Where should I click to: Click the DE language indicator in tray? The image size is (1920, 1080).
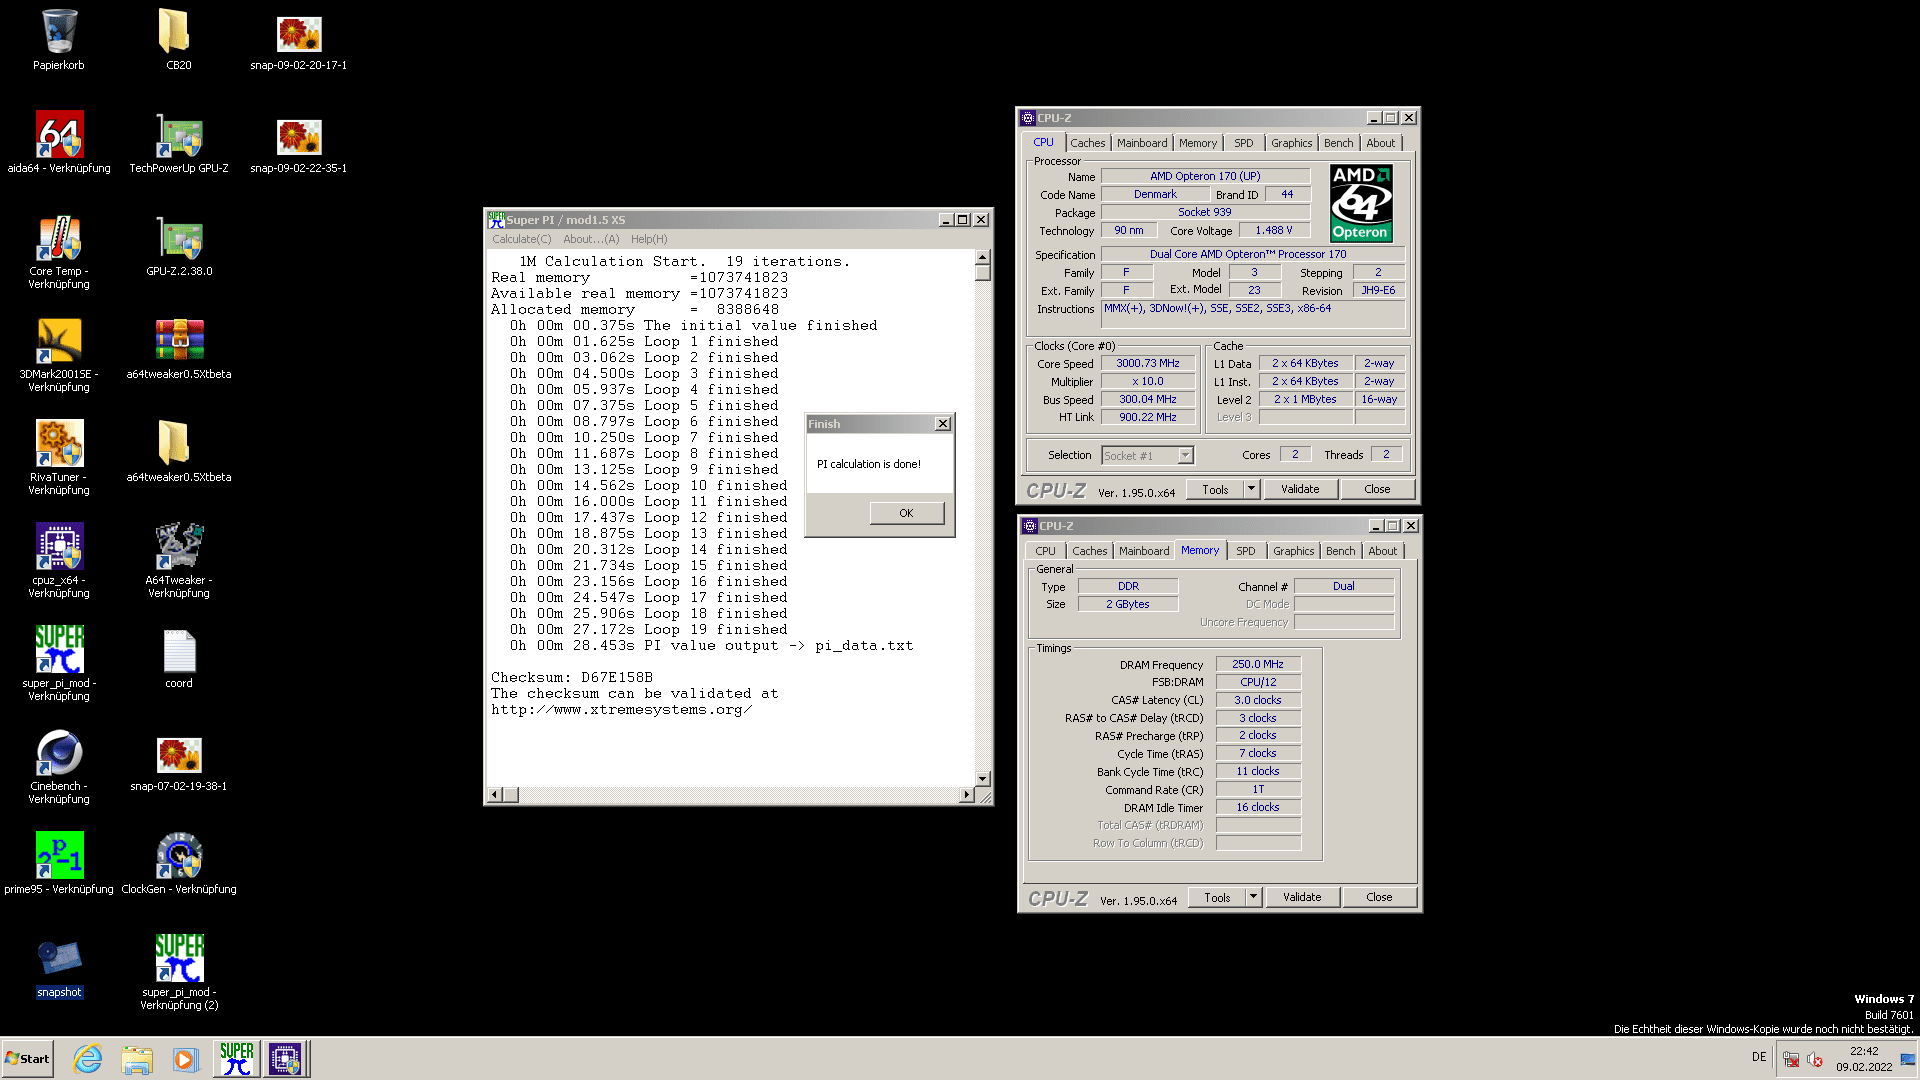1758,1057
